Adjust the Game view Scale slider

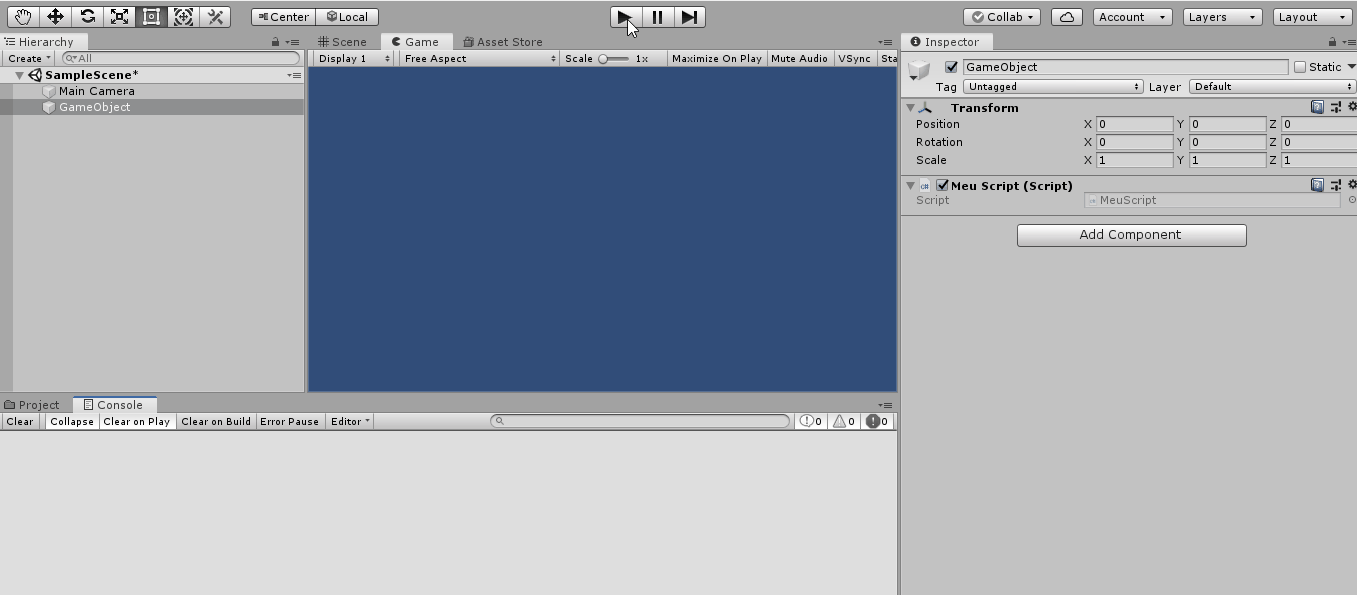(614, 59)
